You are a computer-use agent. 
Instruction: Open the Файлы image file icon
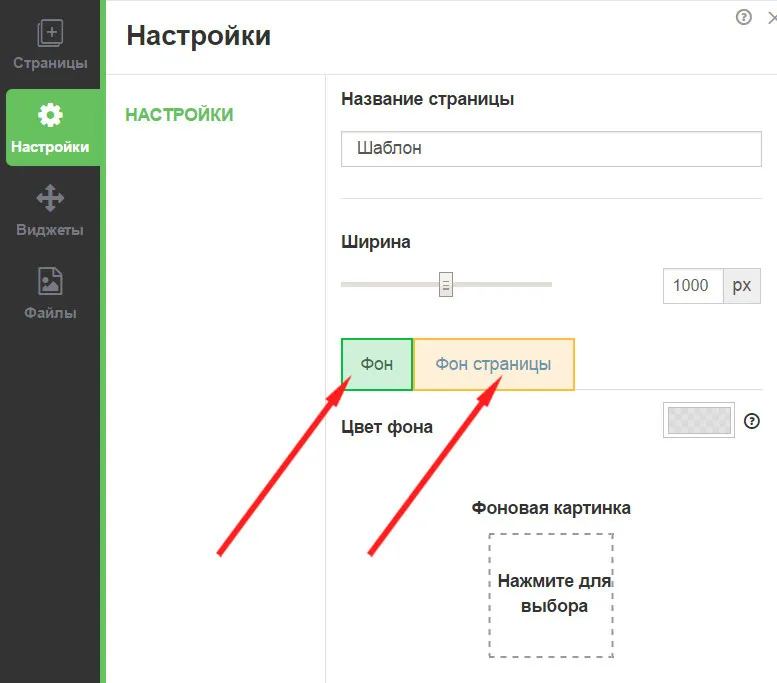point(50,281)
